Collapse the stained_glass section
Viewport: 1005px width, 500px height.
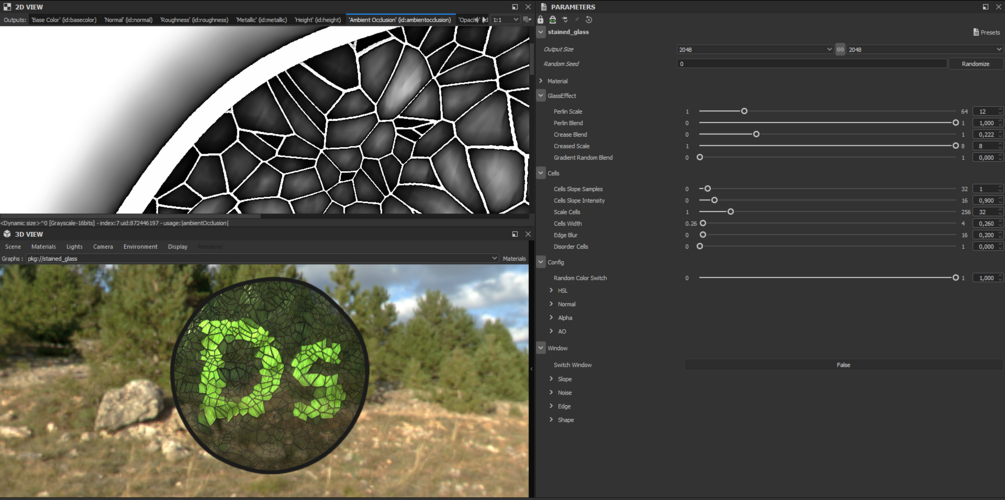pos(542,31)
